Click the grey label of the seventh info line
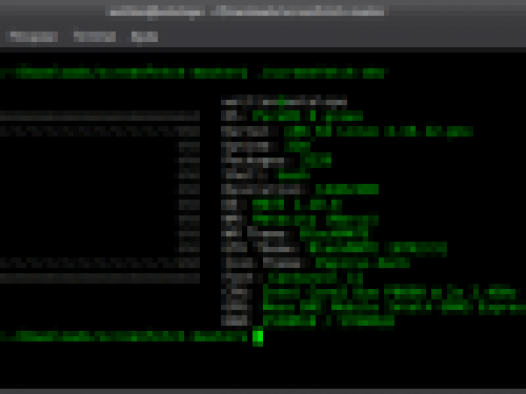Viewport: 526px width, 394px height. tap(232, 204)
